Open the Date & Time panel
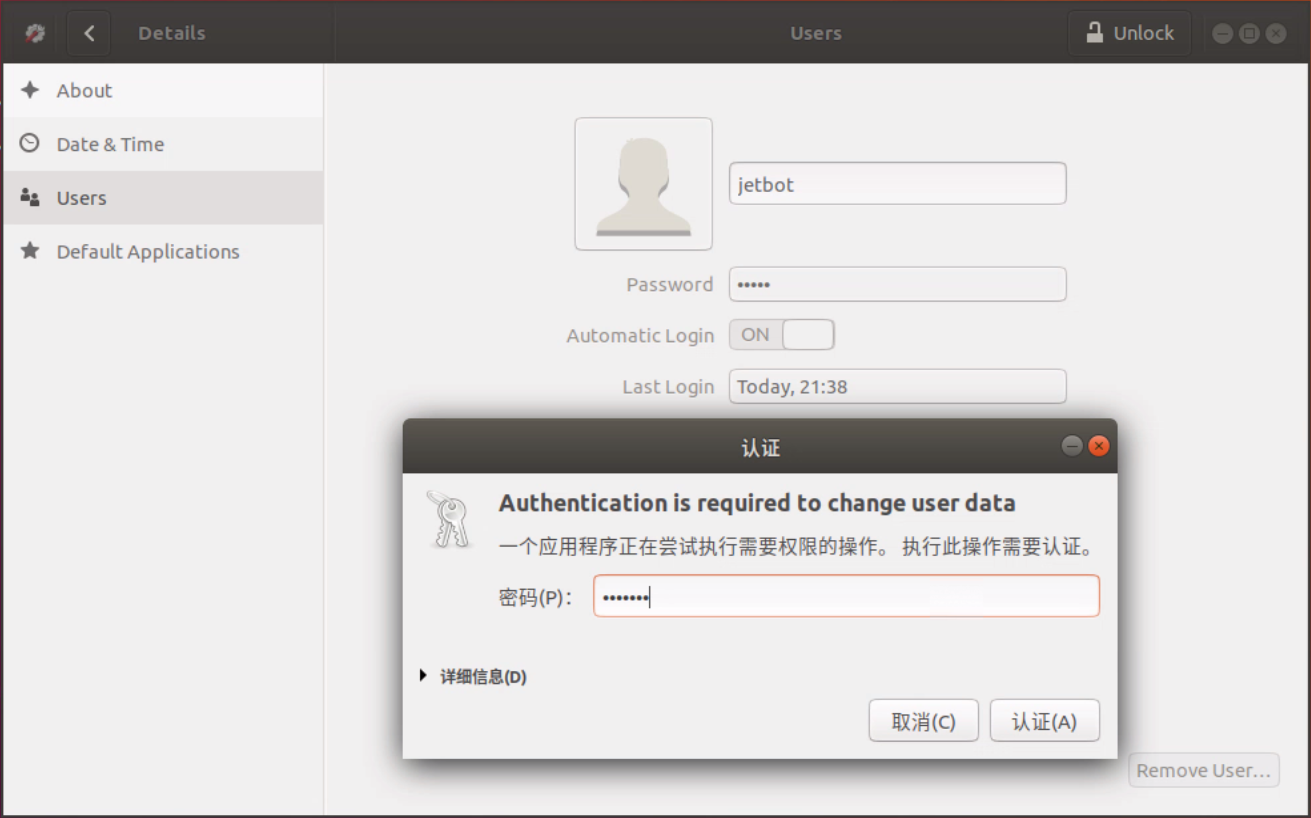Image resolution: width=1311 pixels, height=818 pixels. point(162,144)
